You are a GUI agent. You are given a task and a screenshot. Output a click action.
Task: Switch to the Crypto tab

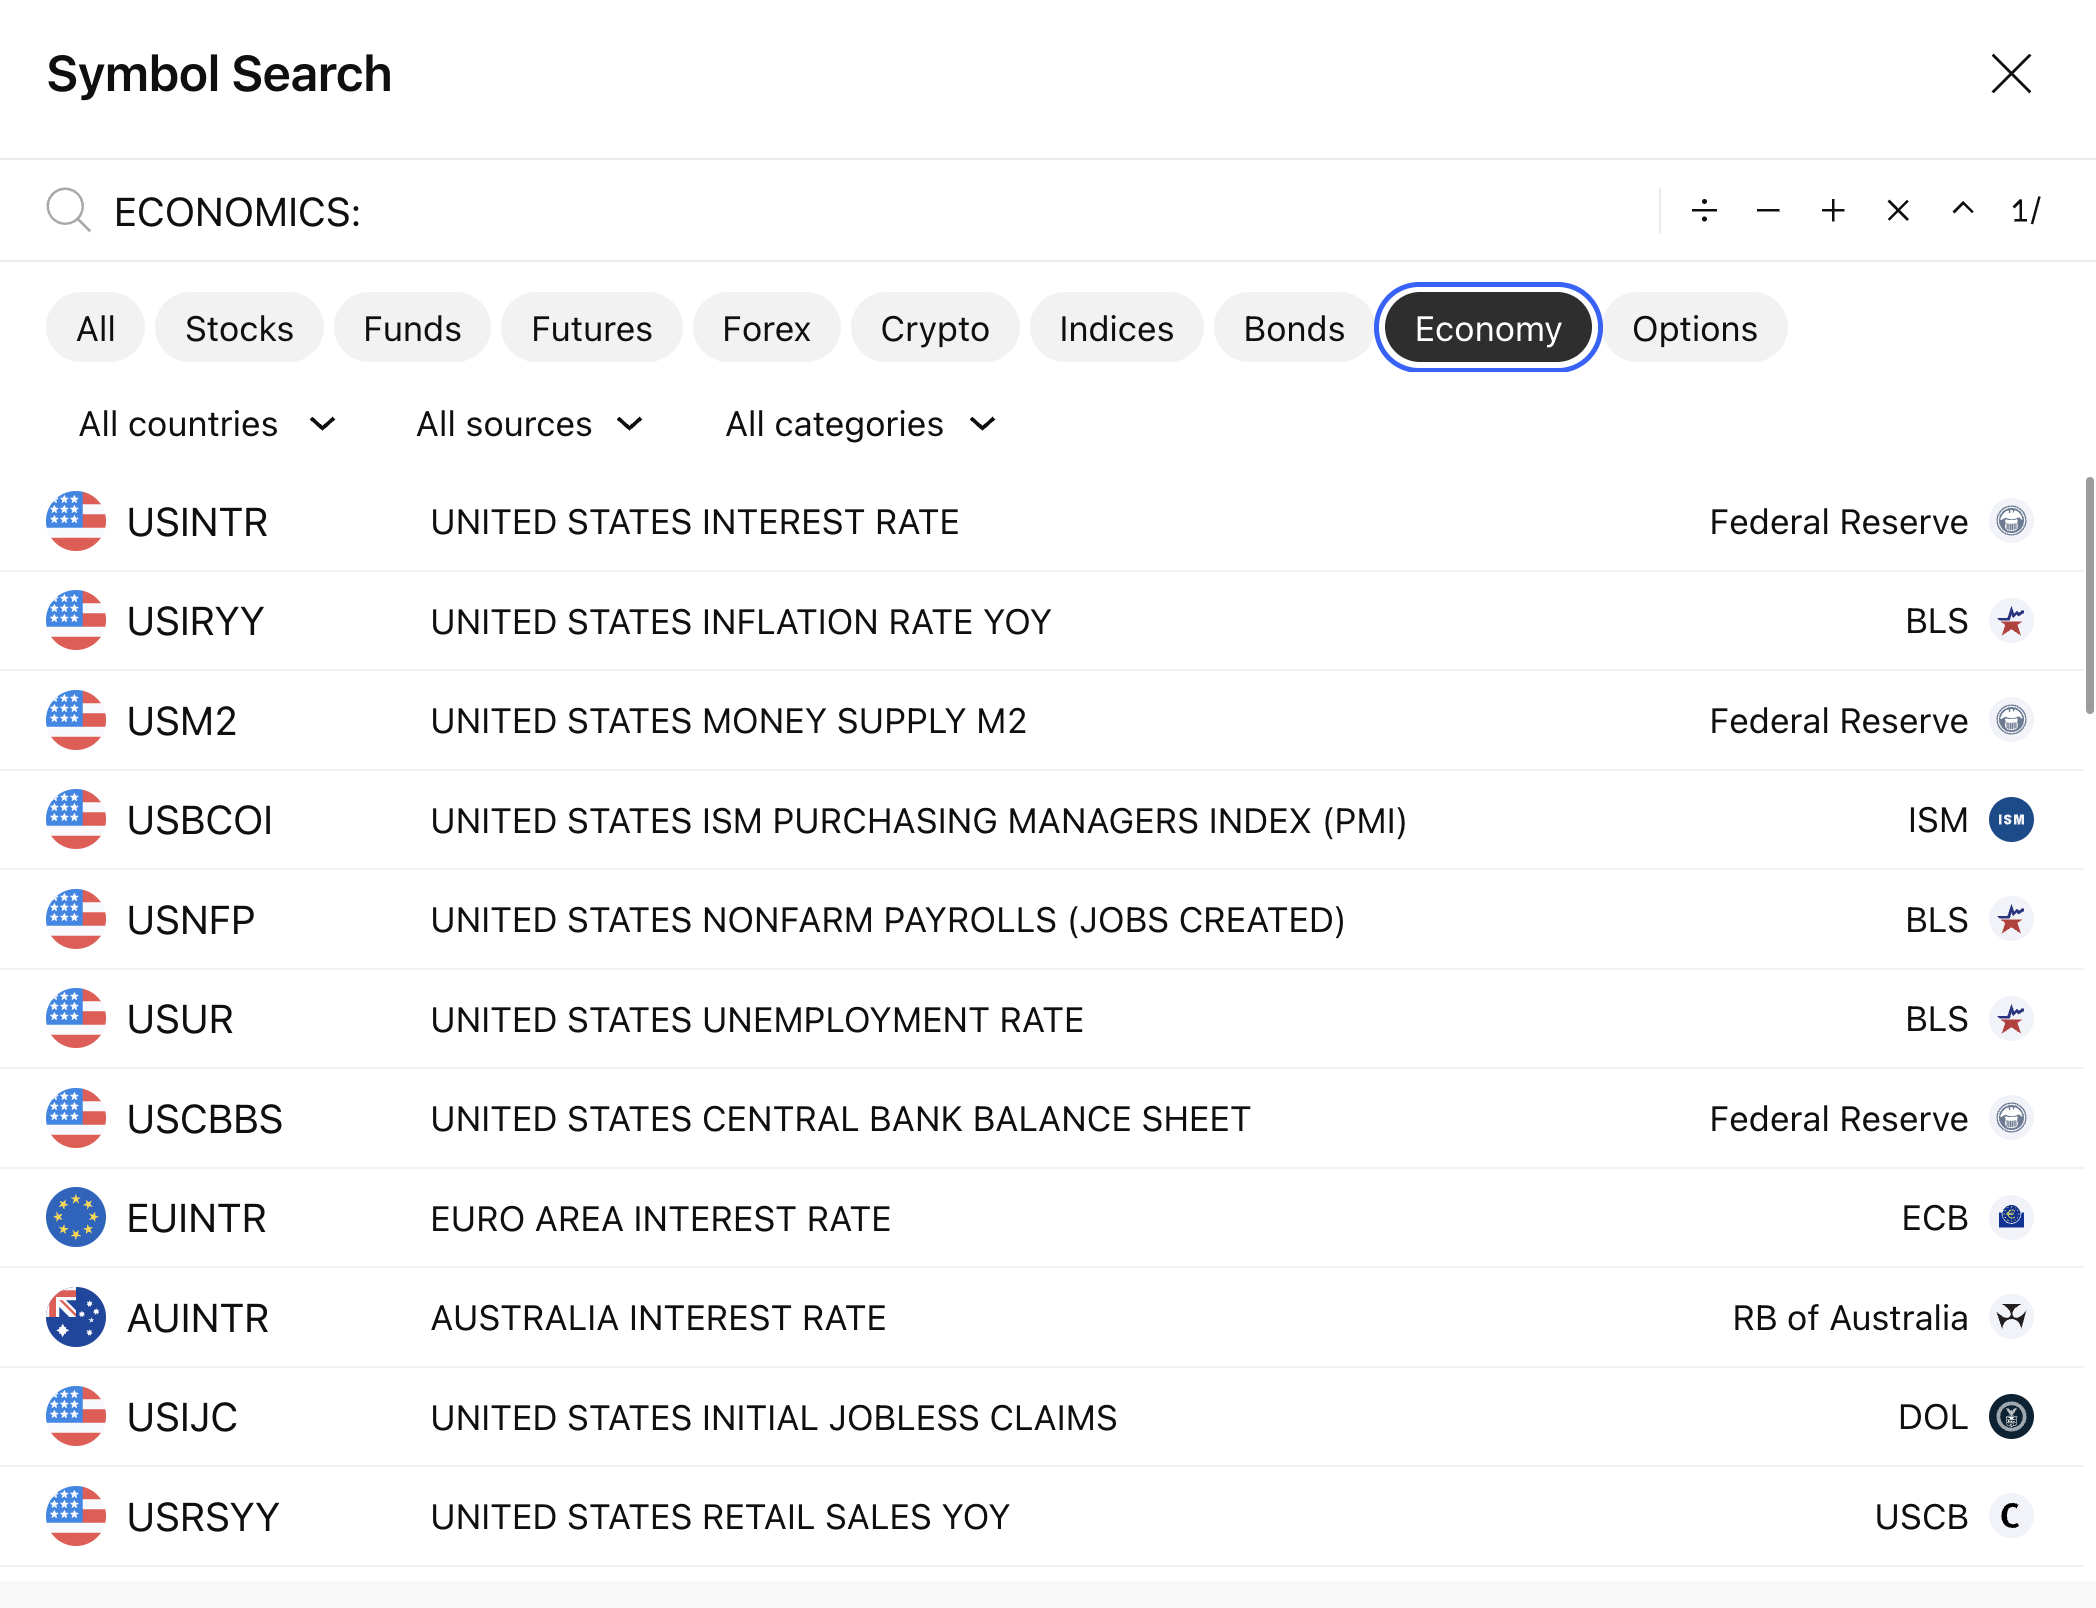[934, 328]
